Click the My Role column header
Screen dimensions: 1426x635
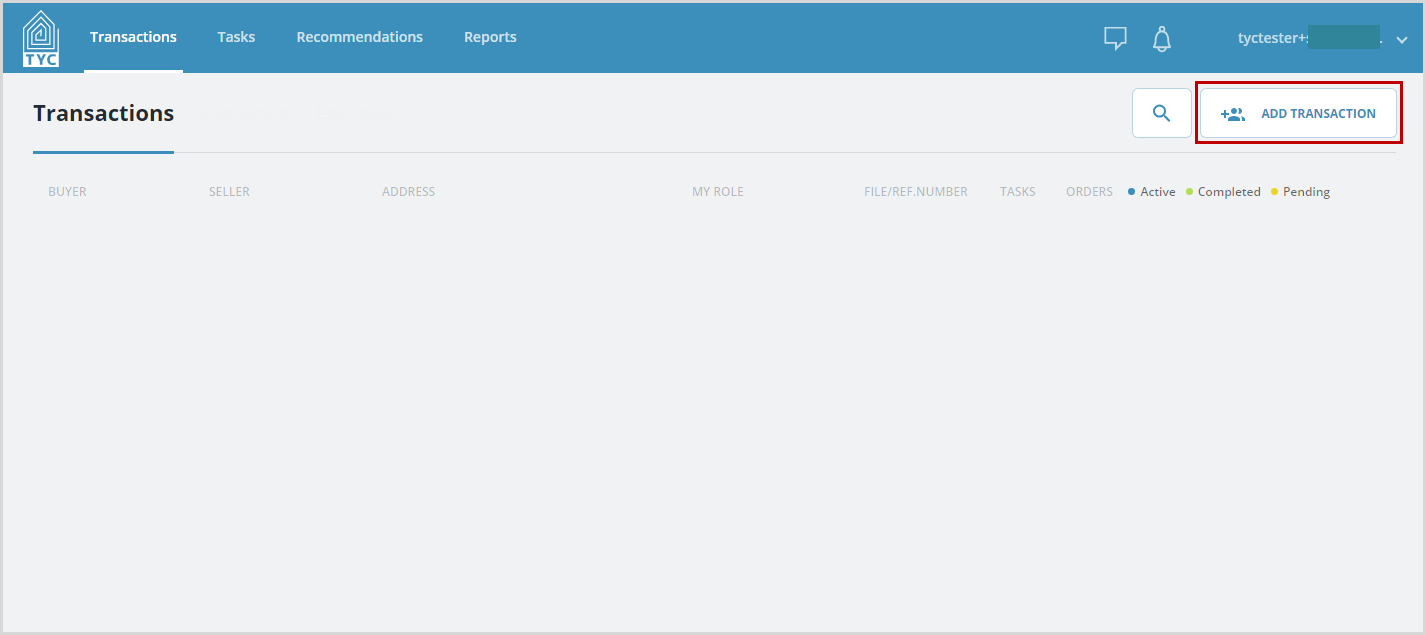[717, 192]
